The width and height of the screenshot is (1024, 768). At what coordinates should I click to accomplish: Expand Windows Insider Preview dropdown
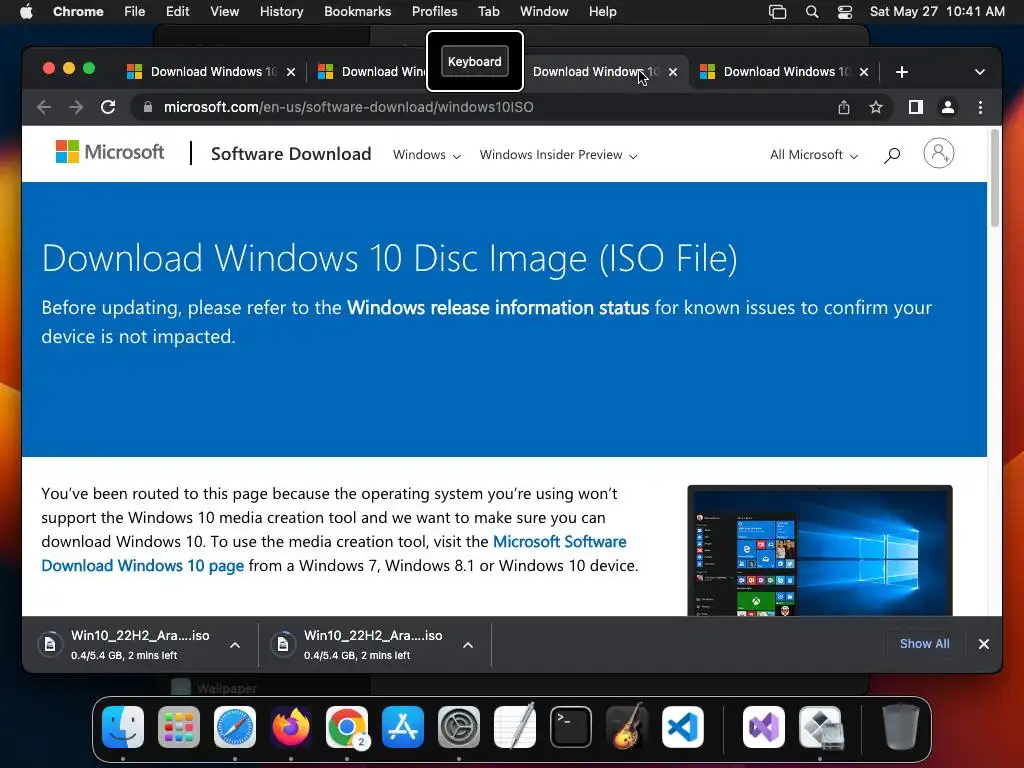tap(558, 155)
